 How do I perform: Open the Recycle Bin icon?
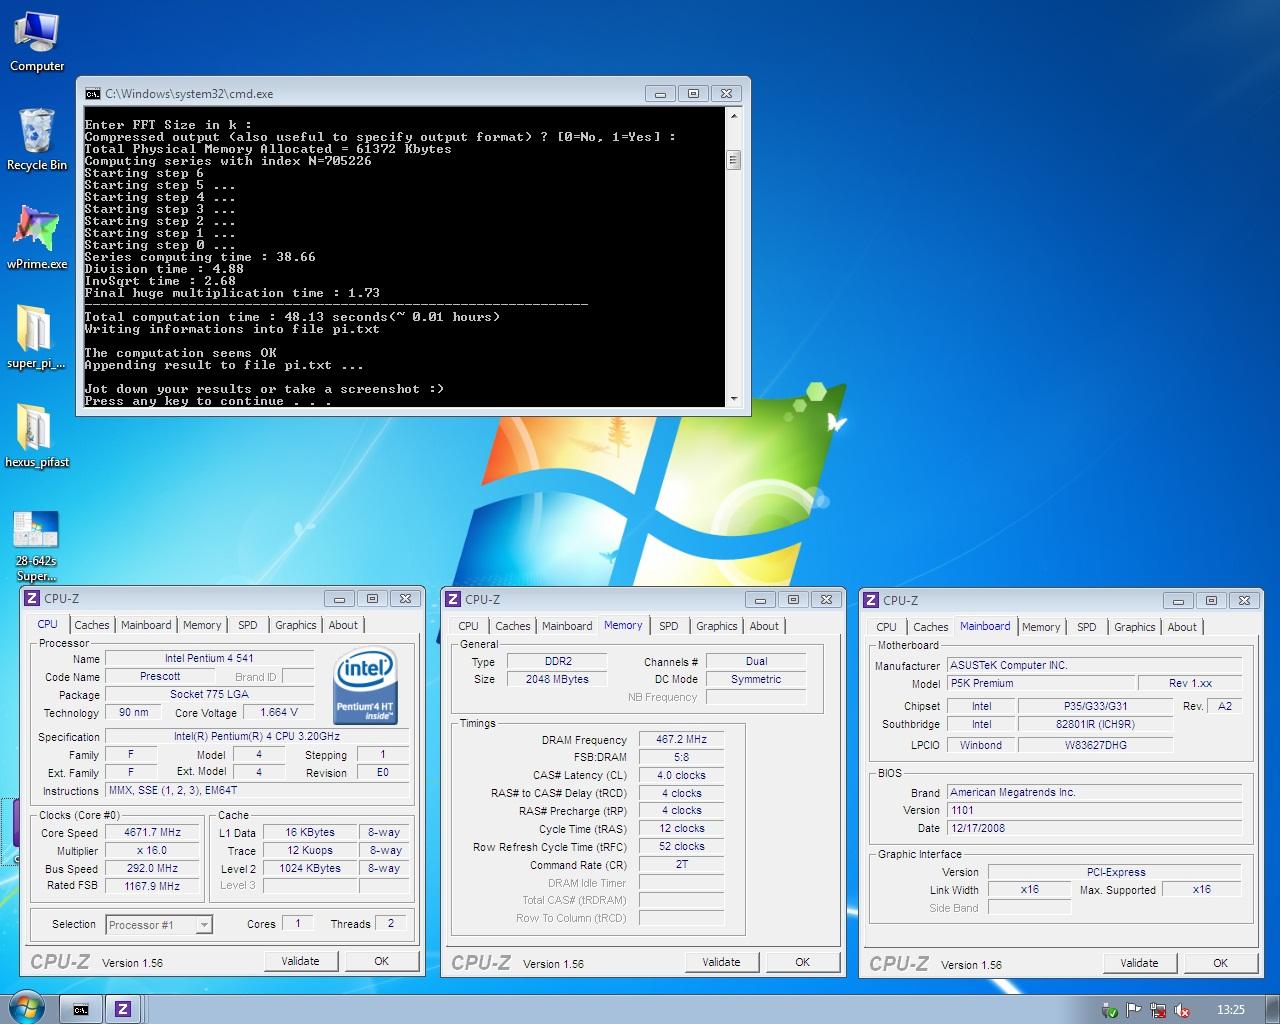[37, 139]
